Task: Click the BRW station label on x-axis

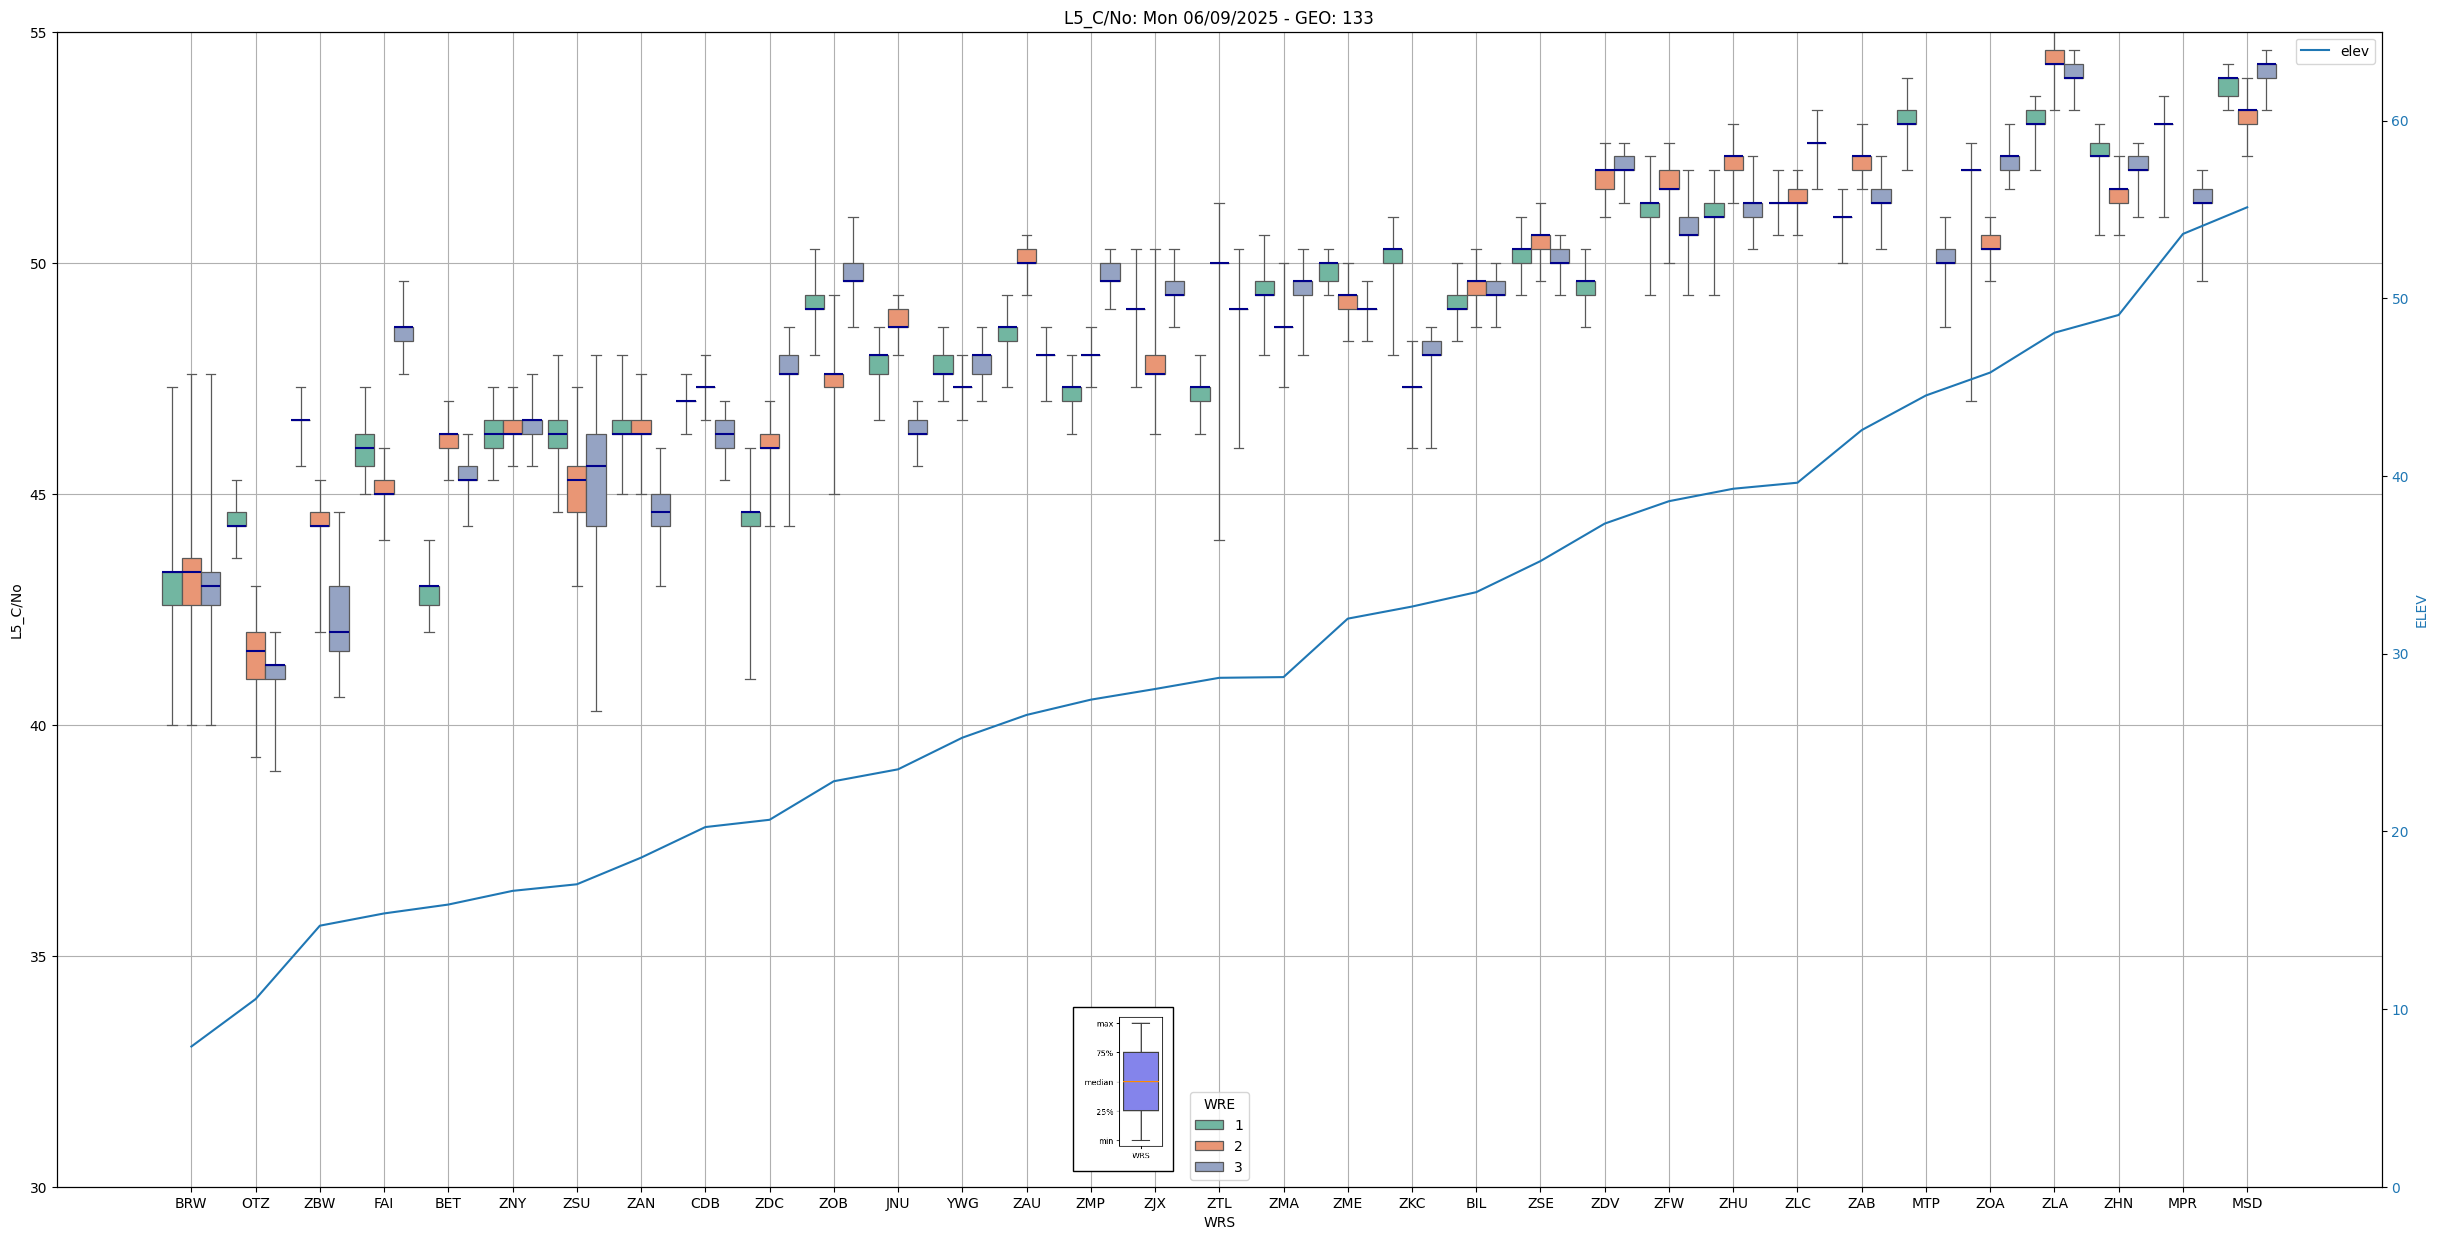Action: [190, 1203]
